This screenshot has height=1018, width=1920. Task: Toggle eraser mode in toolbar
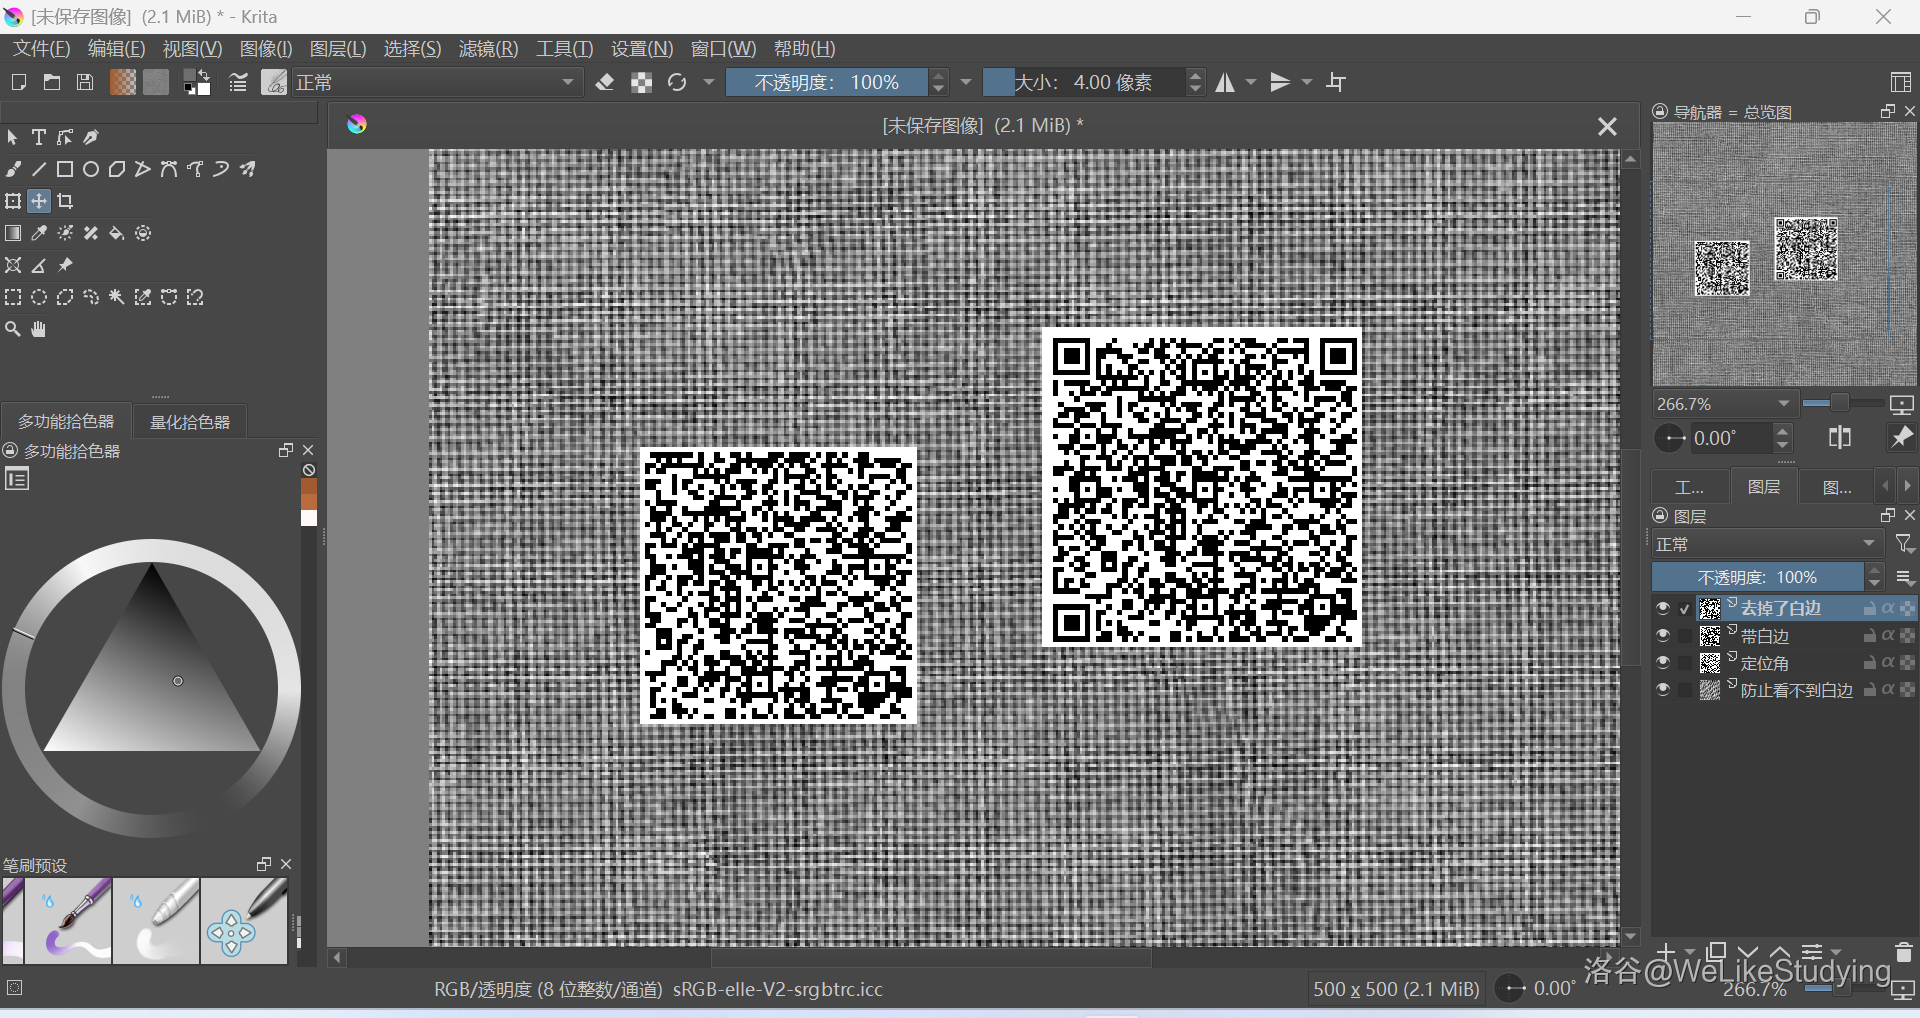point(605,83)
